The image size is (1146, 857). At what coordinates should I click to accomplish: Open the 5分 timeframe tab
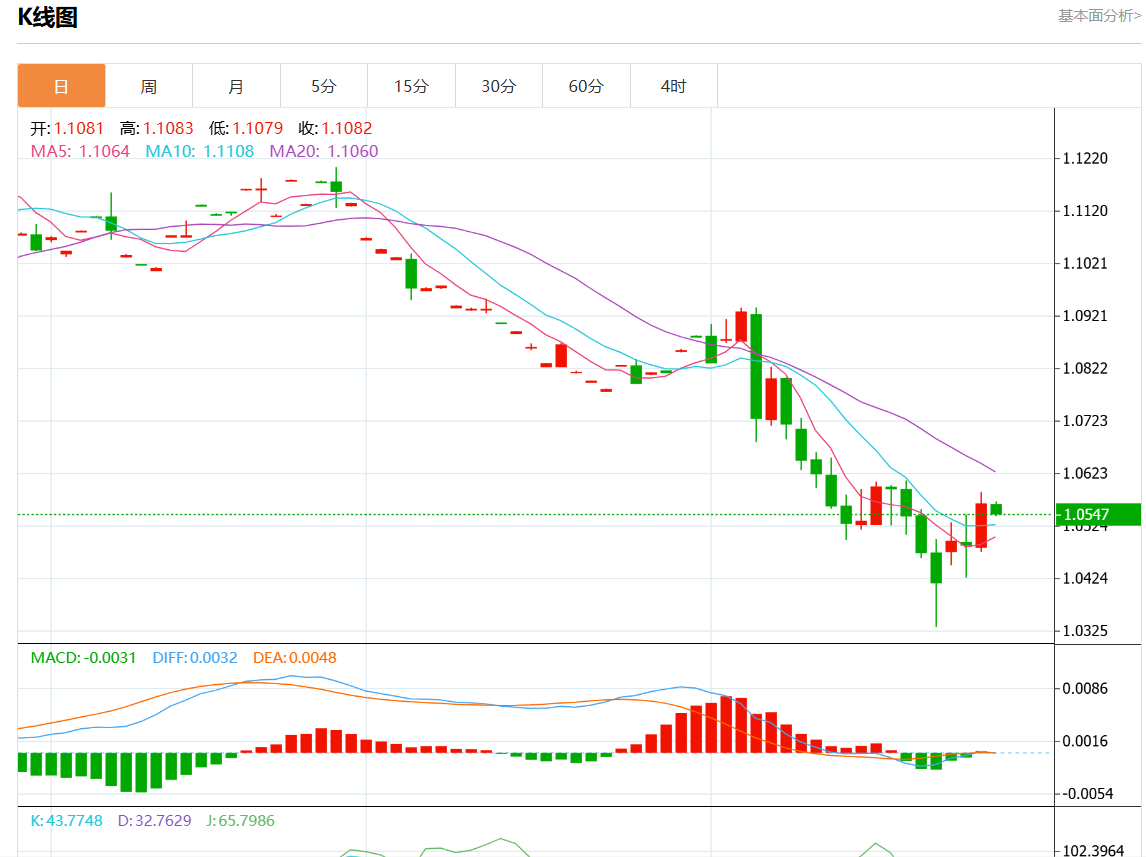coord(323,86)
